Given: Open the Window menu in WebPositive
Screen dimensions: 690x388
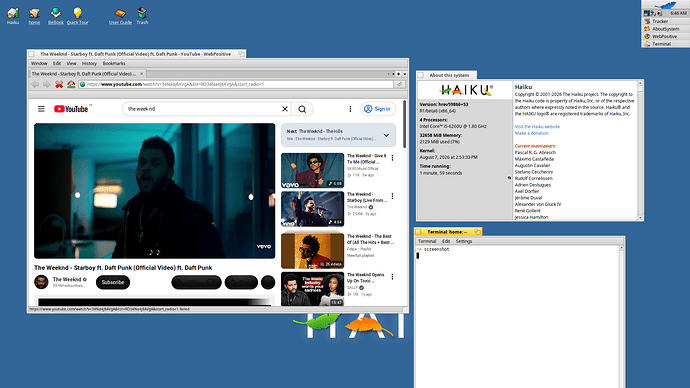Looking at the screenshot, I should click(39, 64).
